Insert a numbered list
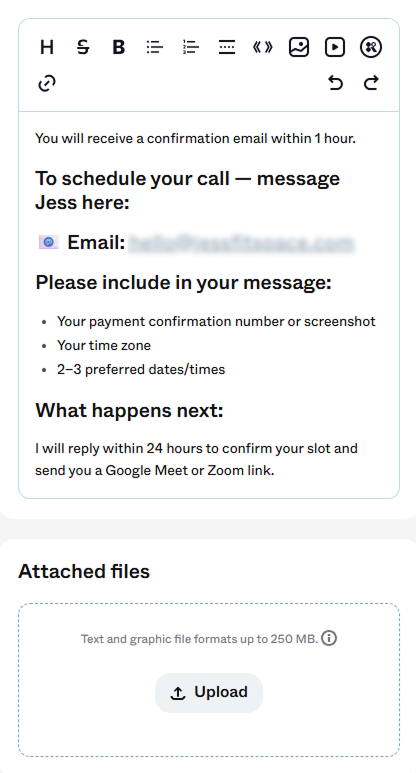The image size is (416, 773). pos(191,47)
